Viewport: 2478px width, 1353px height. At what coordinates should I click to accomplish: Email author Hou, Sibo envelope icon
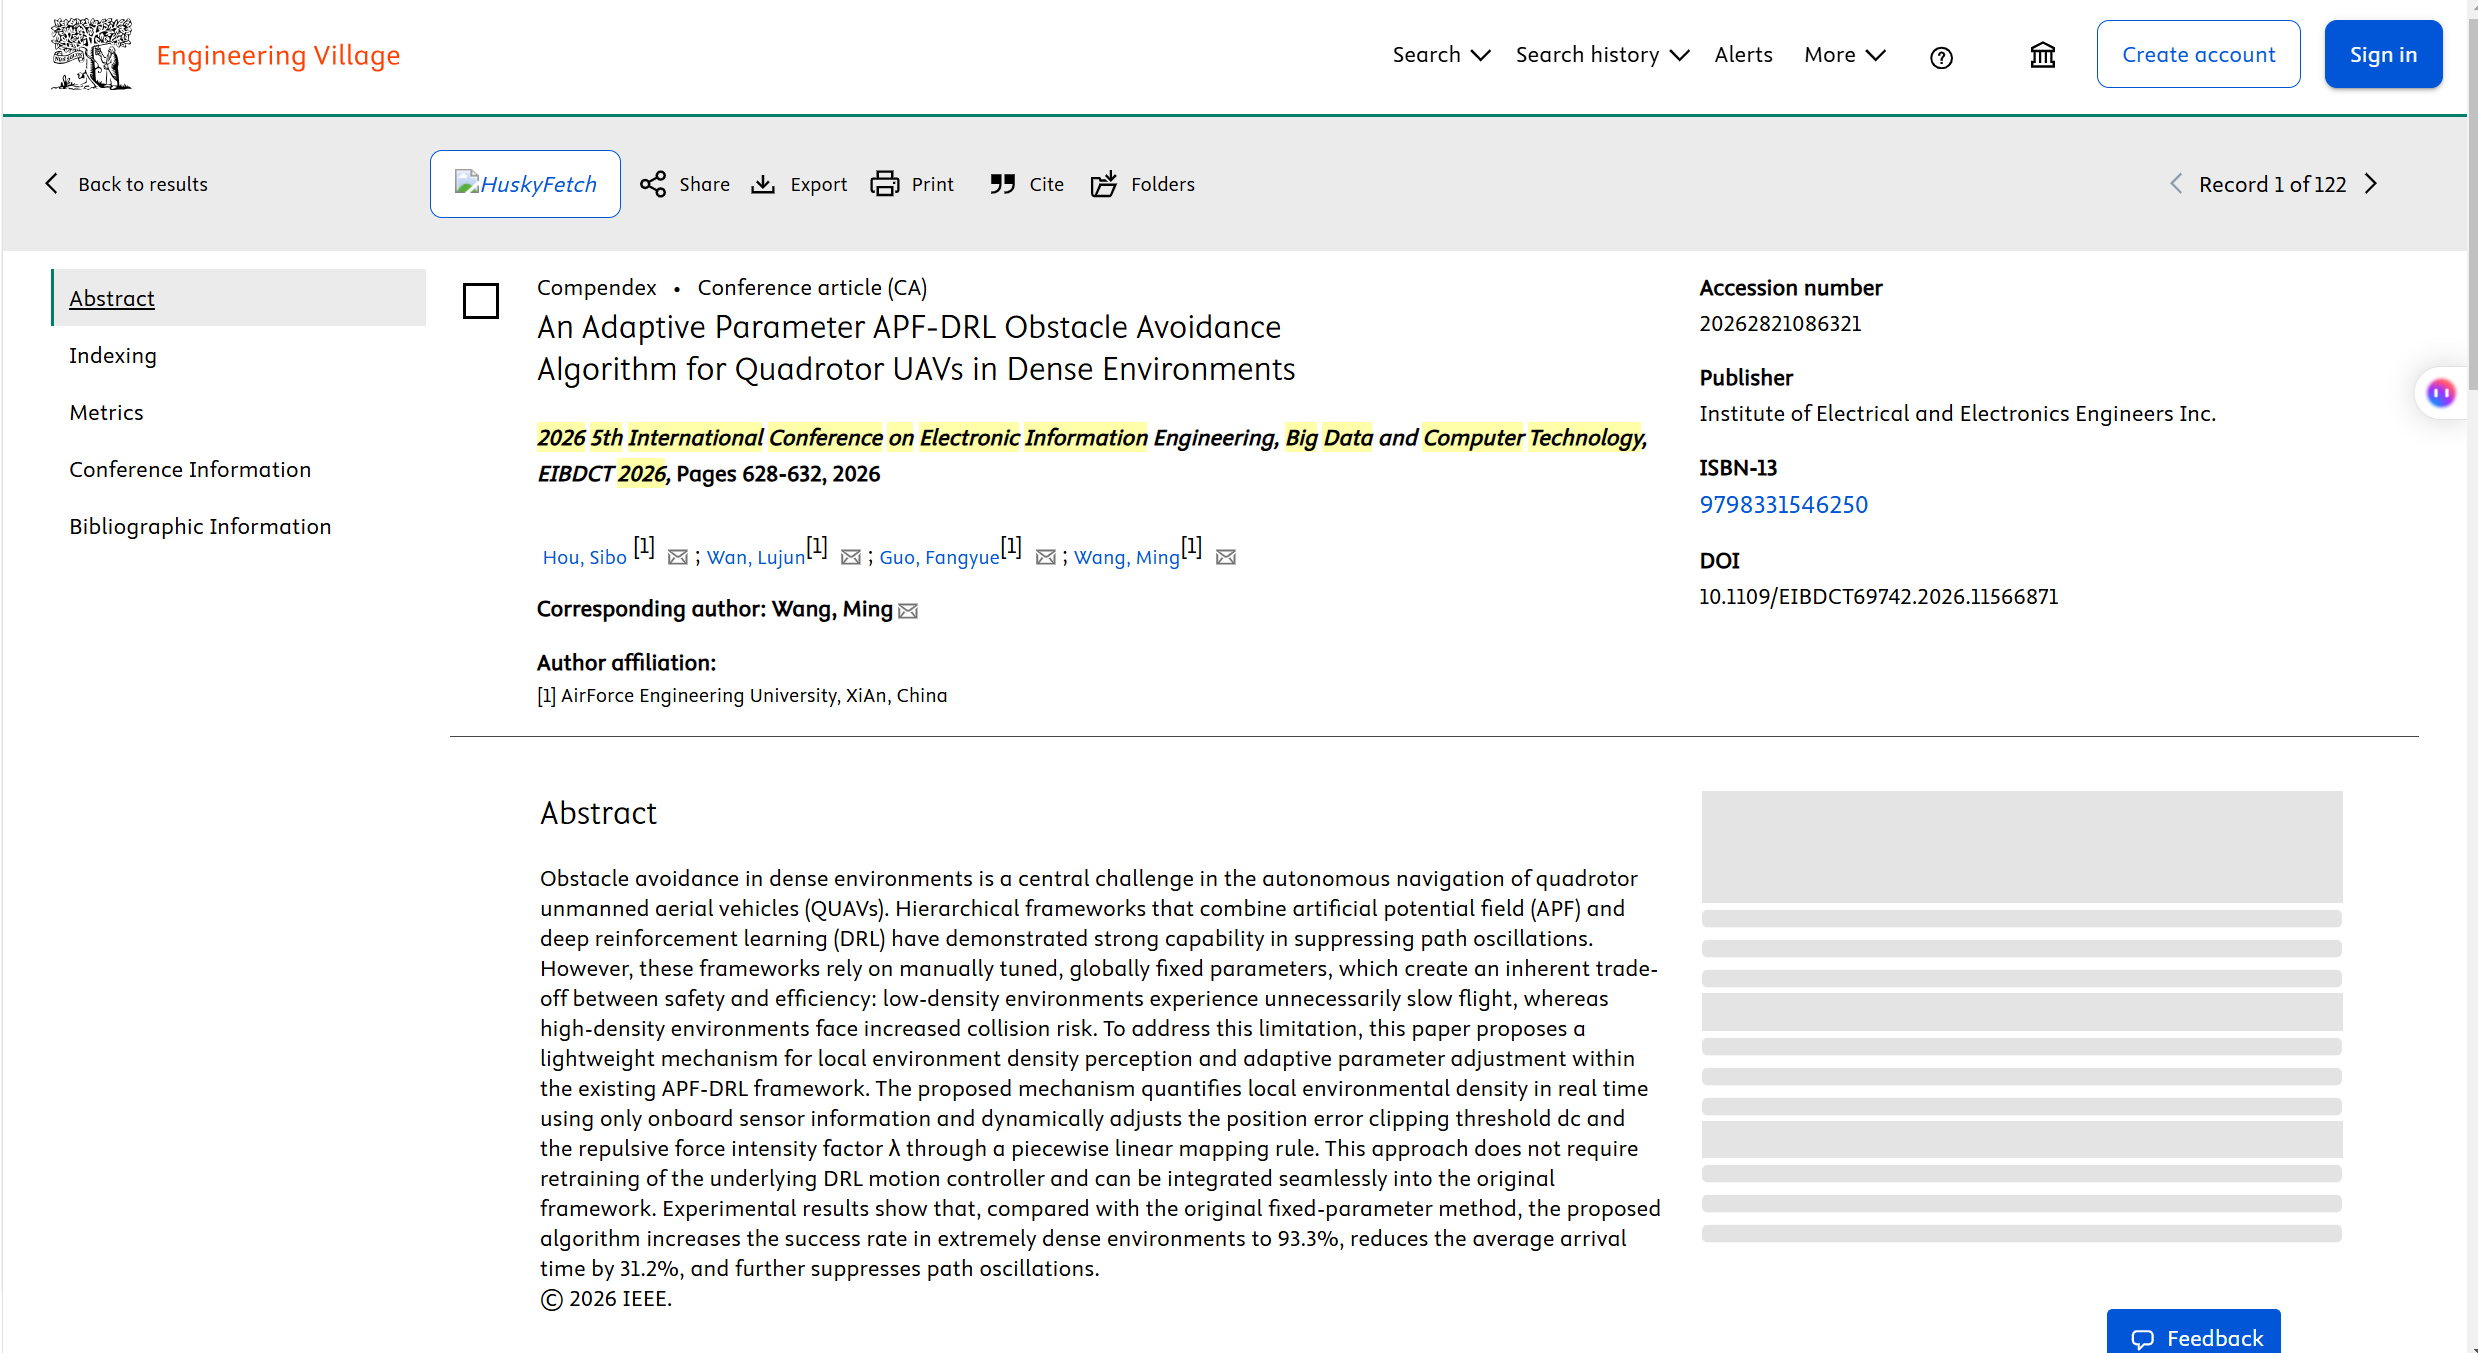tap(678, 557)
